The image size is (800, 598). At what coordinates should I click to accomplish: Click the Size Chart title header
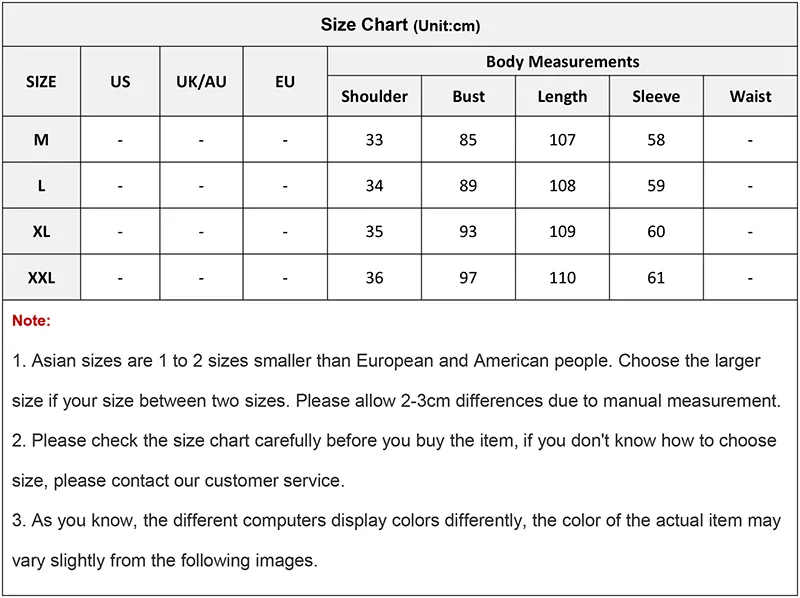pos(400,24)
